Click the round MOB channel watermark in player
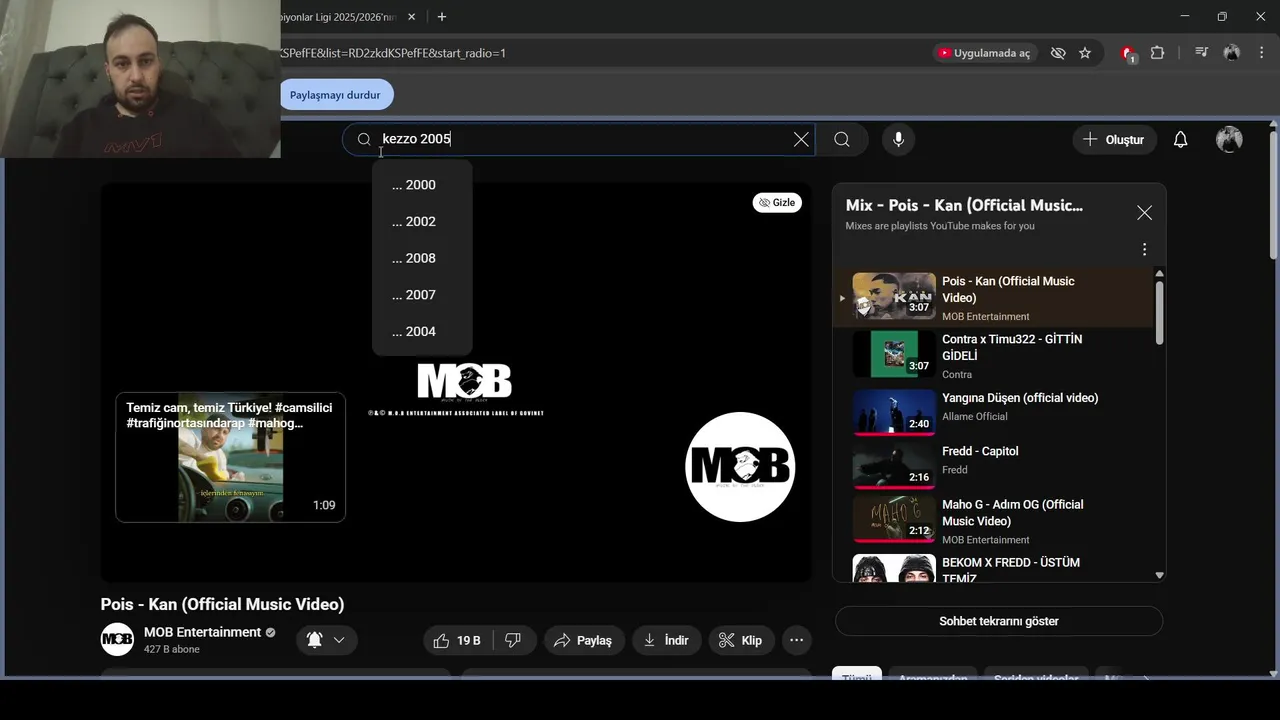The width and height of the screenshot is (1280, 720). pos(740,467)
